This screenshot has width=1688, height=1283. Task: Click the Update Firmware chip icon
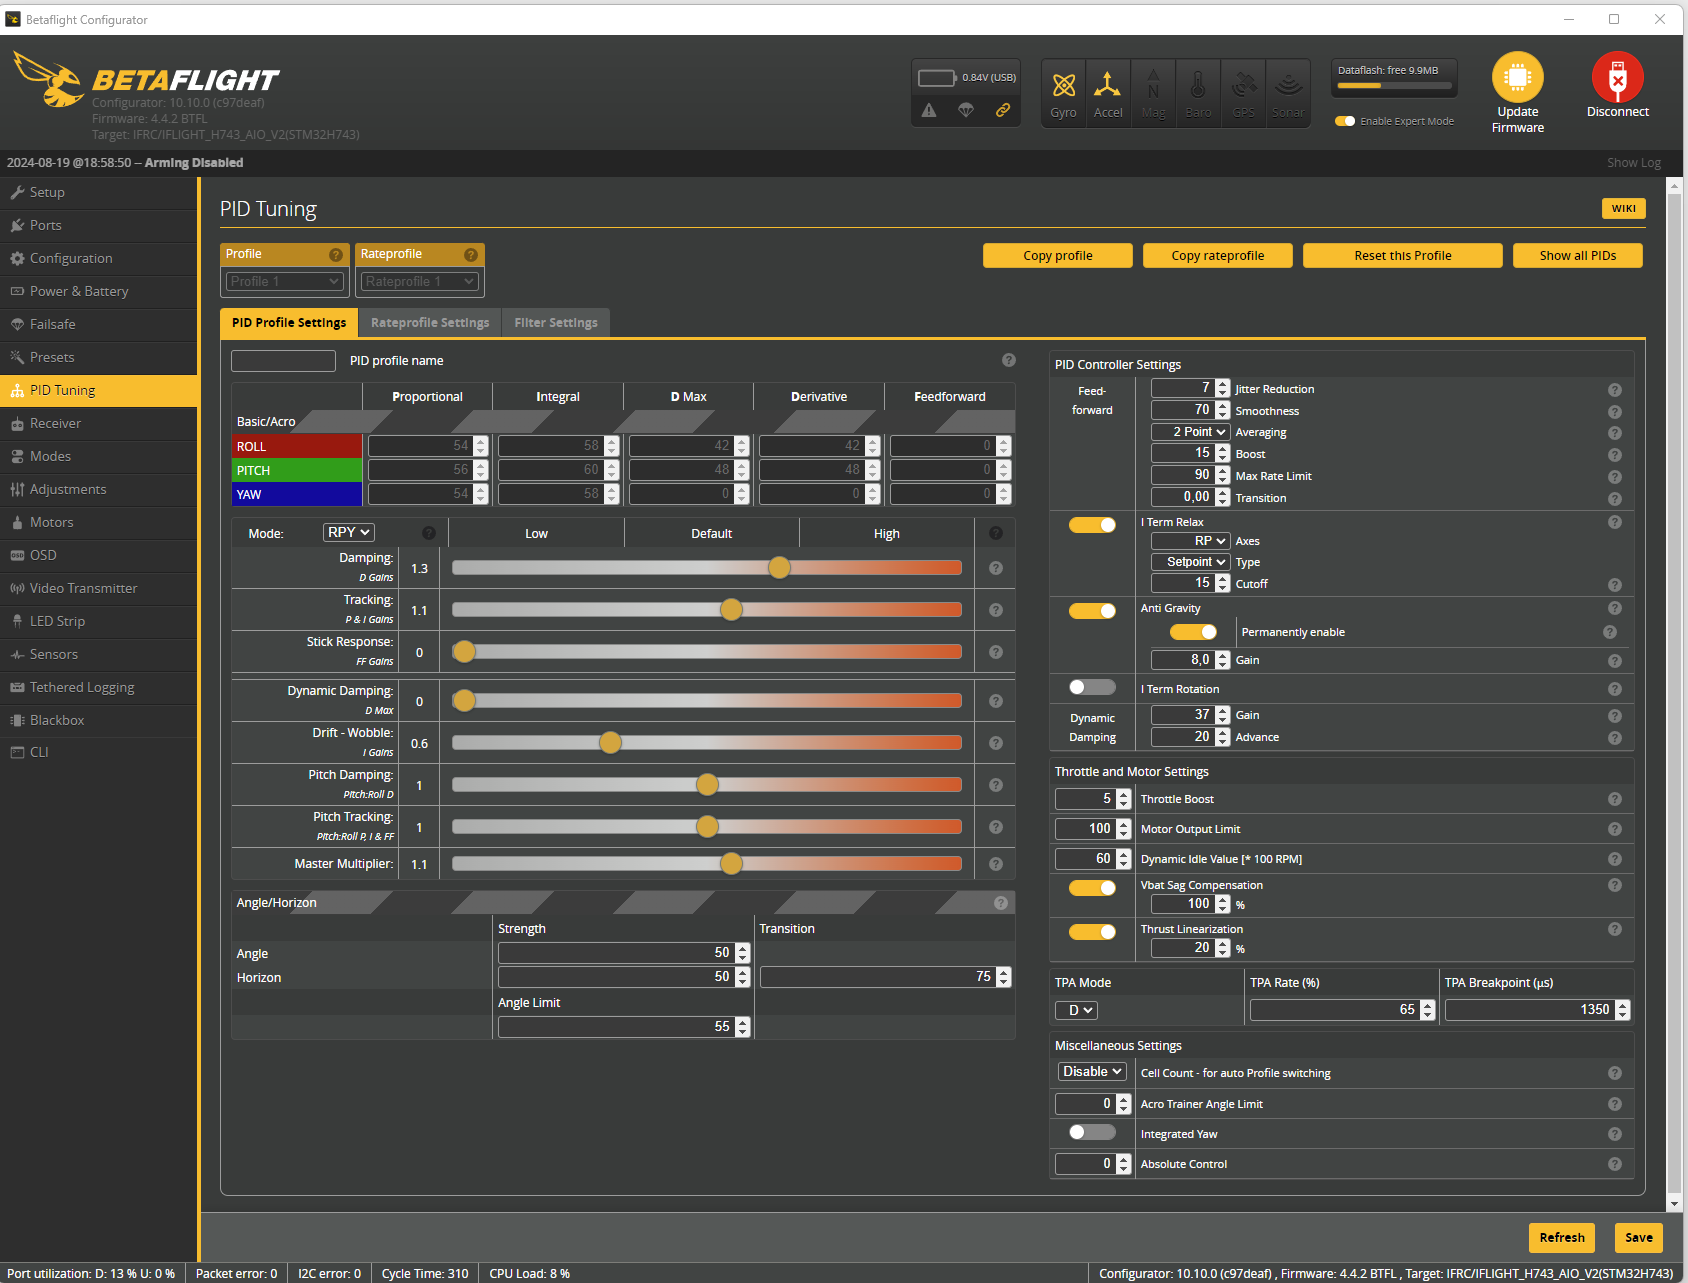1518,77
